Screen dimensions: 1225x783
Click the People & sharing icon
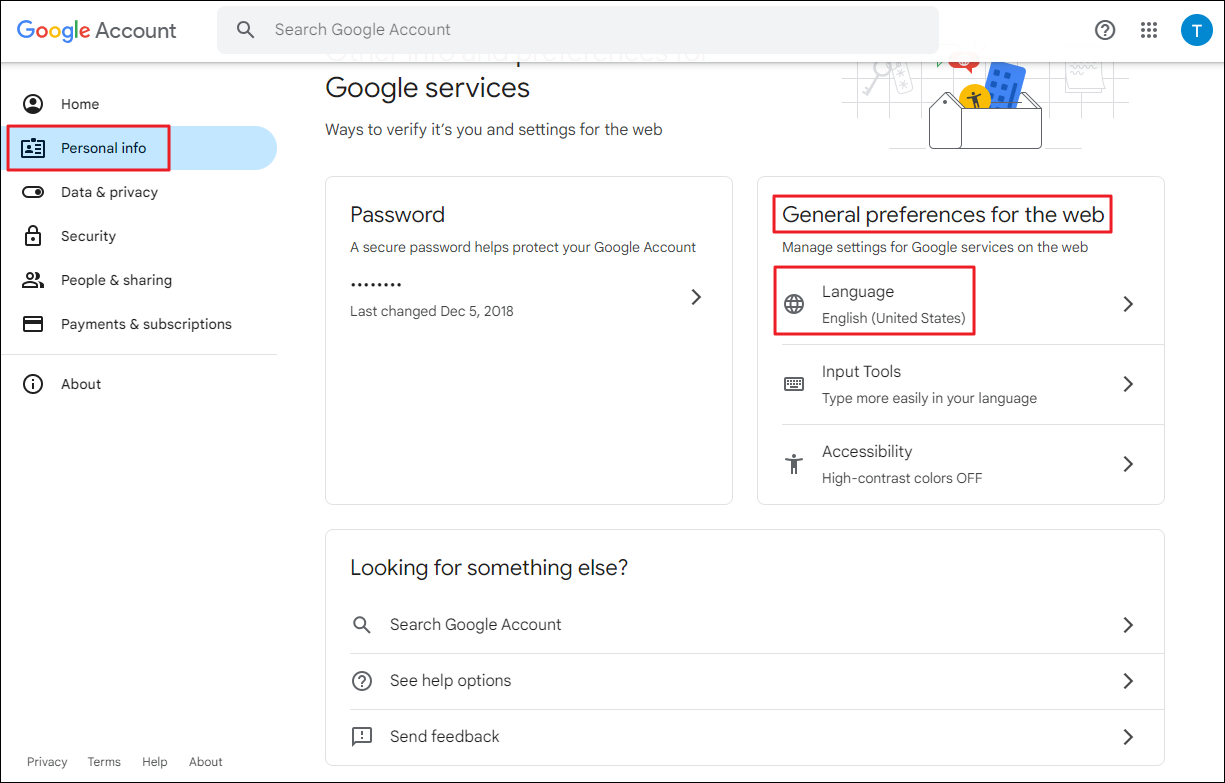point(33,280)
